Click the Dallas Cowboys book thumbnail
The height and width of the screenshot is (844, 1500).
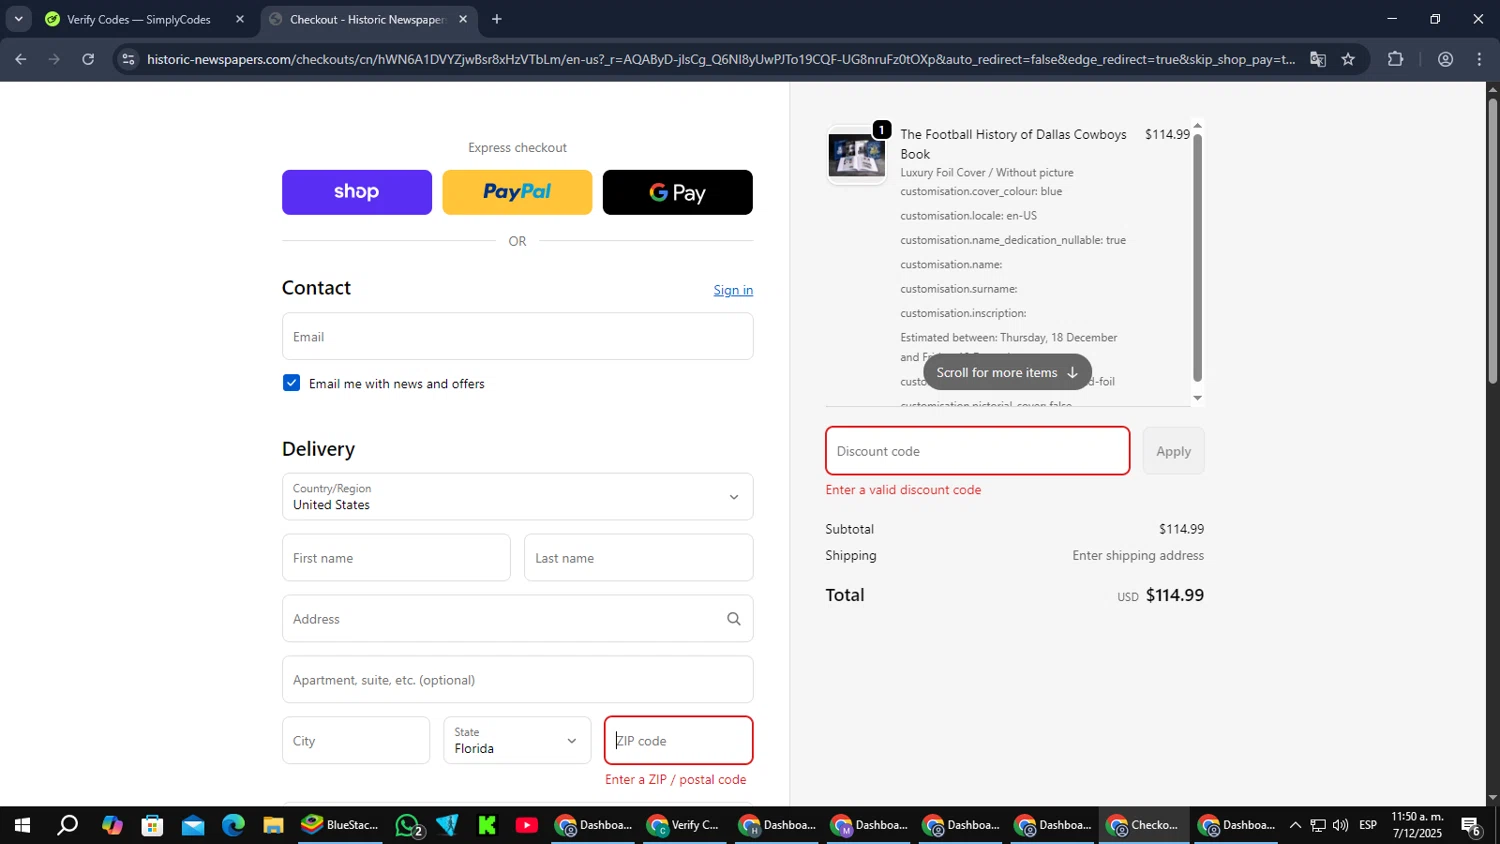[x=856, y=156]
